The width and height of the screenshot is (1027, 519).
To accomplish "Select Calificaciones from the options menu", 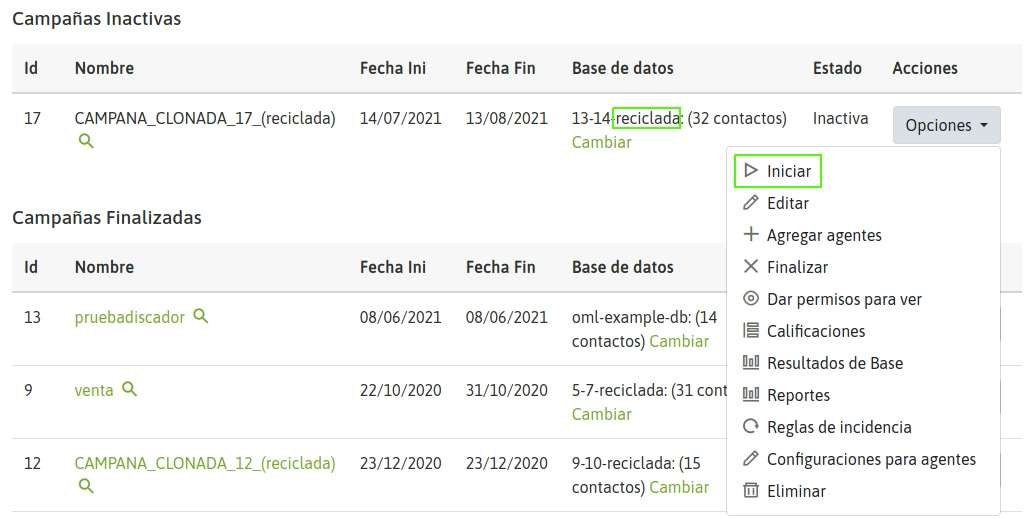I will [x=816, y=332].
